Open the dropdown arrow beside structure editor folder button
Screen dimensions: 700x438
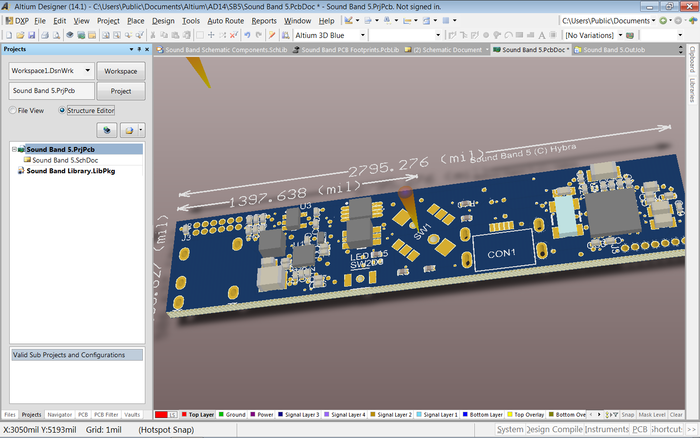(x=141, y=130)
